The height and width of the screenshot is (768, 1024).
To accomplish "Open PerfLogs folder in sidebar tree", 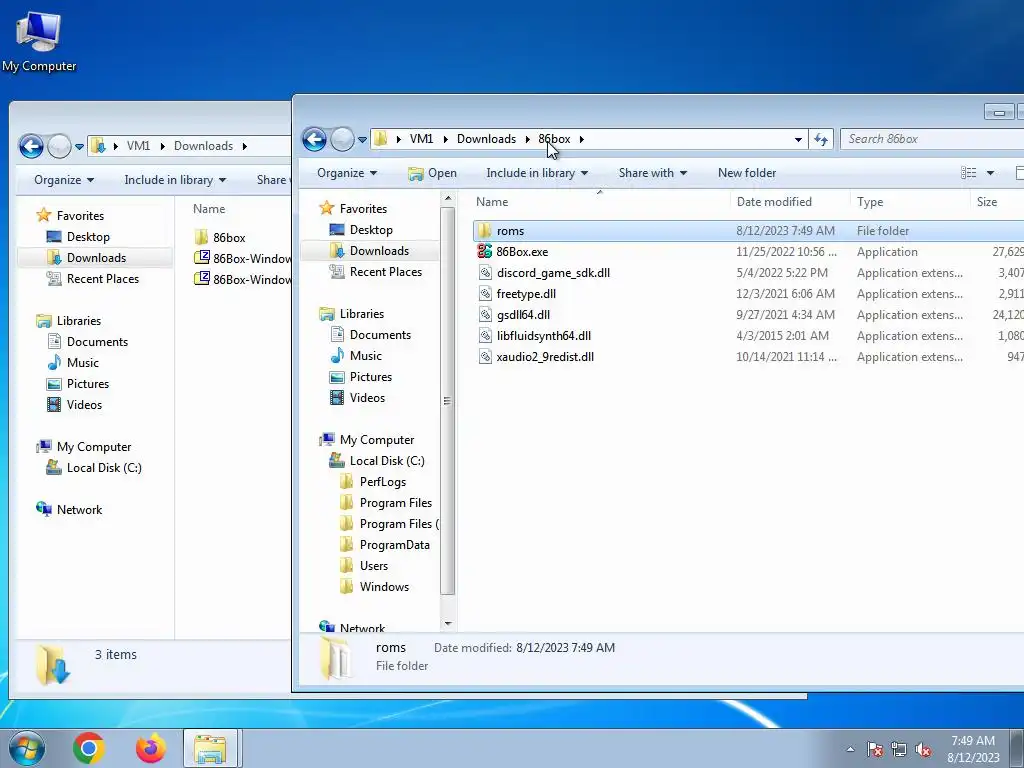I will [382, 482].
